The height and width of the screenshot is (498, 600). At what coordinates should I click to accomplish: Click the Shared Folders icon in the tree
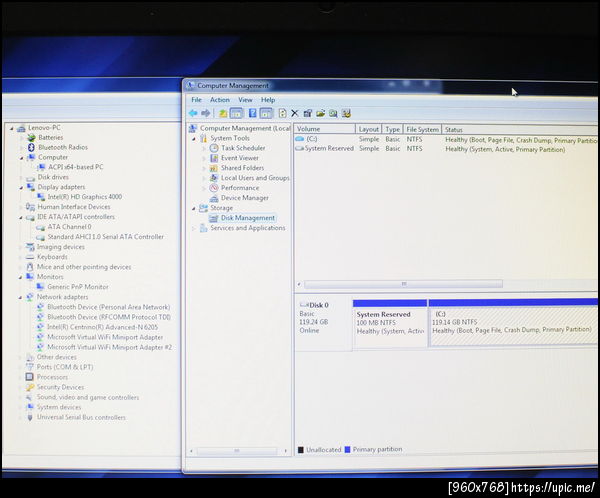(x=214, y=168)
